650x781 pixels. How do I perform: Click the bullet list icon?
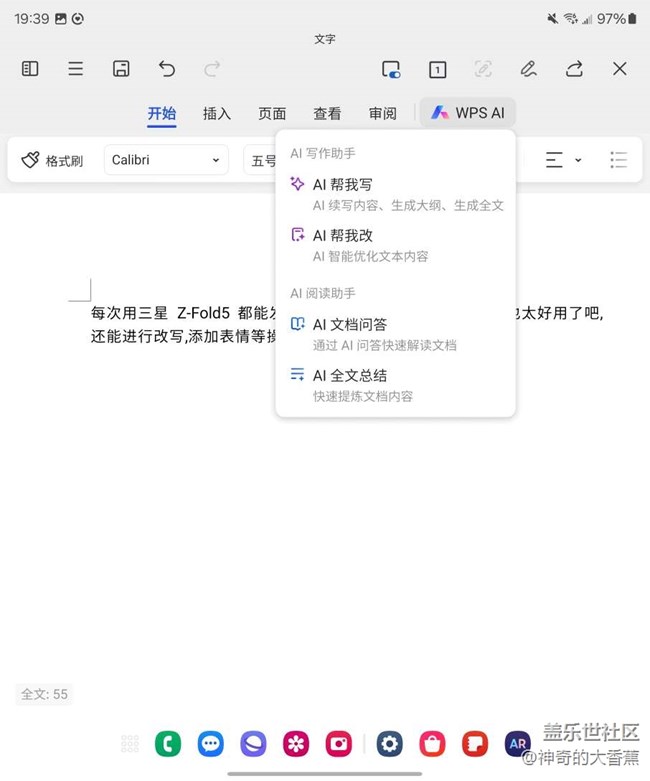point(618,160)
